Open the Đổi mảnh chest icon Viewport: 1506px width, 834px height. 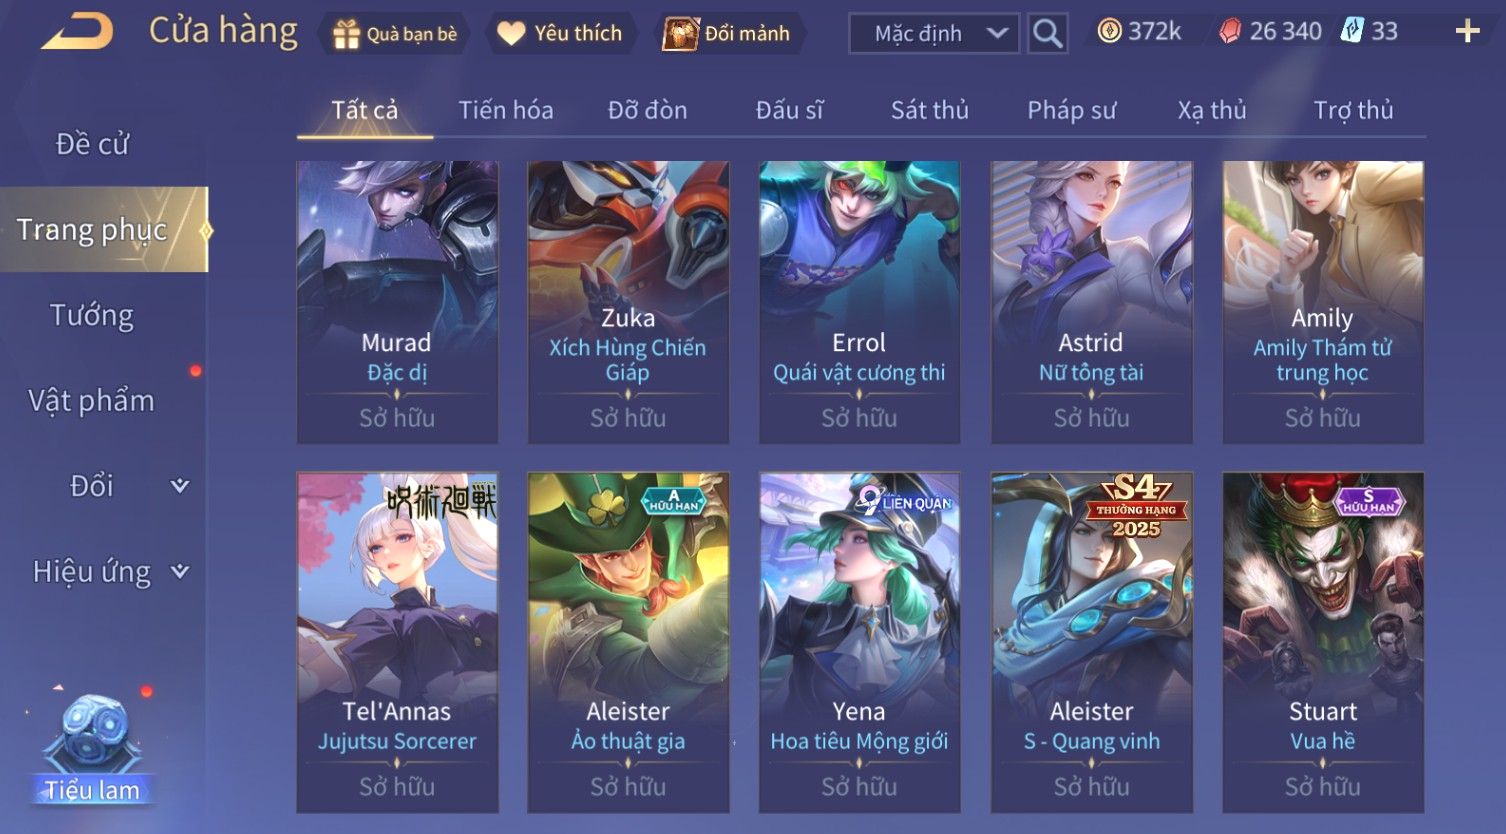pos(680,34)
